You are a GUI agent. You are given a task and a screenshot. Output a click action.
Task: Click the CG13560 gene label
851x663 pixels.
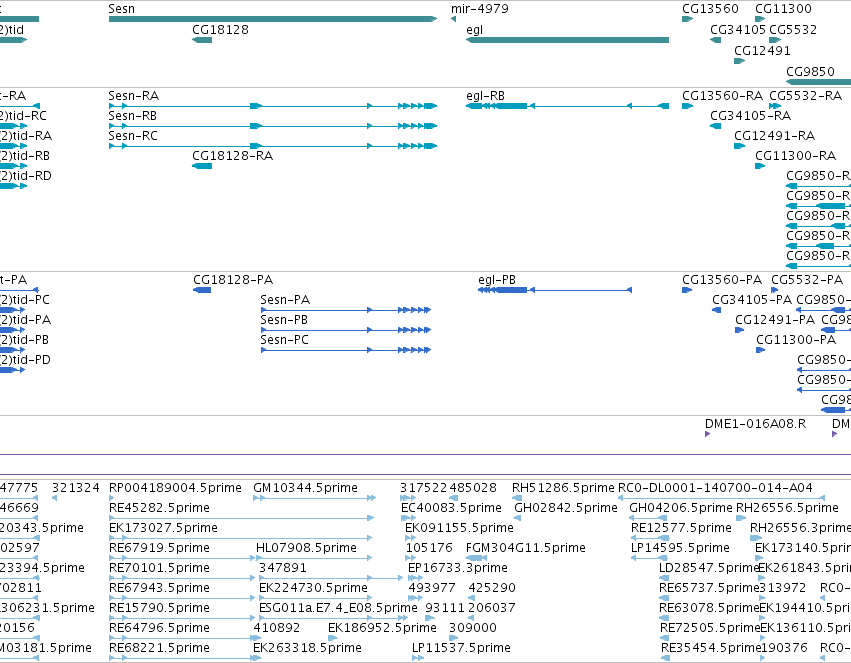[x=710, y=9]
